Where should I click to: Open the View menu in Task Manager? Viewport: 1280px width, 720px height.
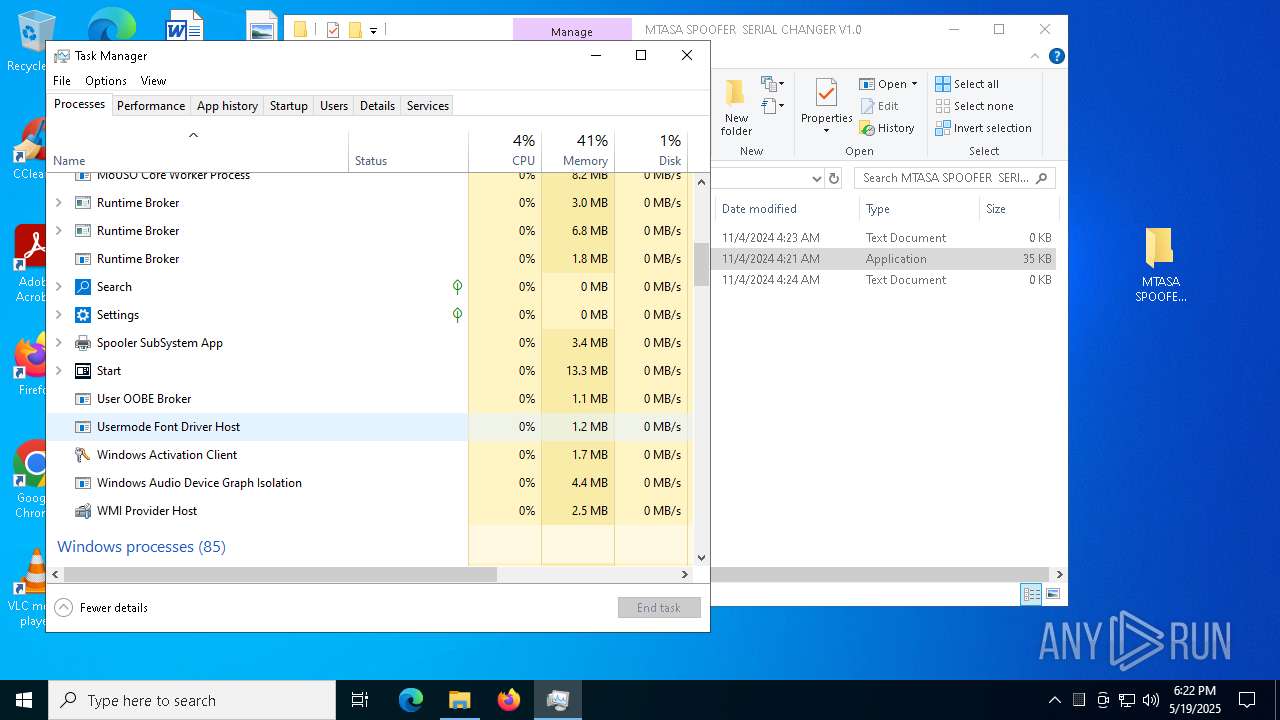pyautogui.click(x=153, y=81)
